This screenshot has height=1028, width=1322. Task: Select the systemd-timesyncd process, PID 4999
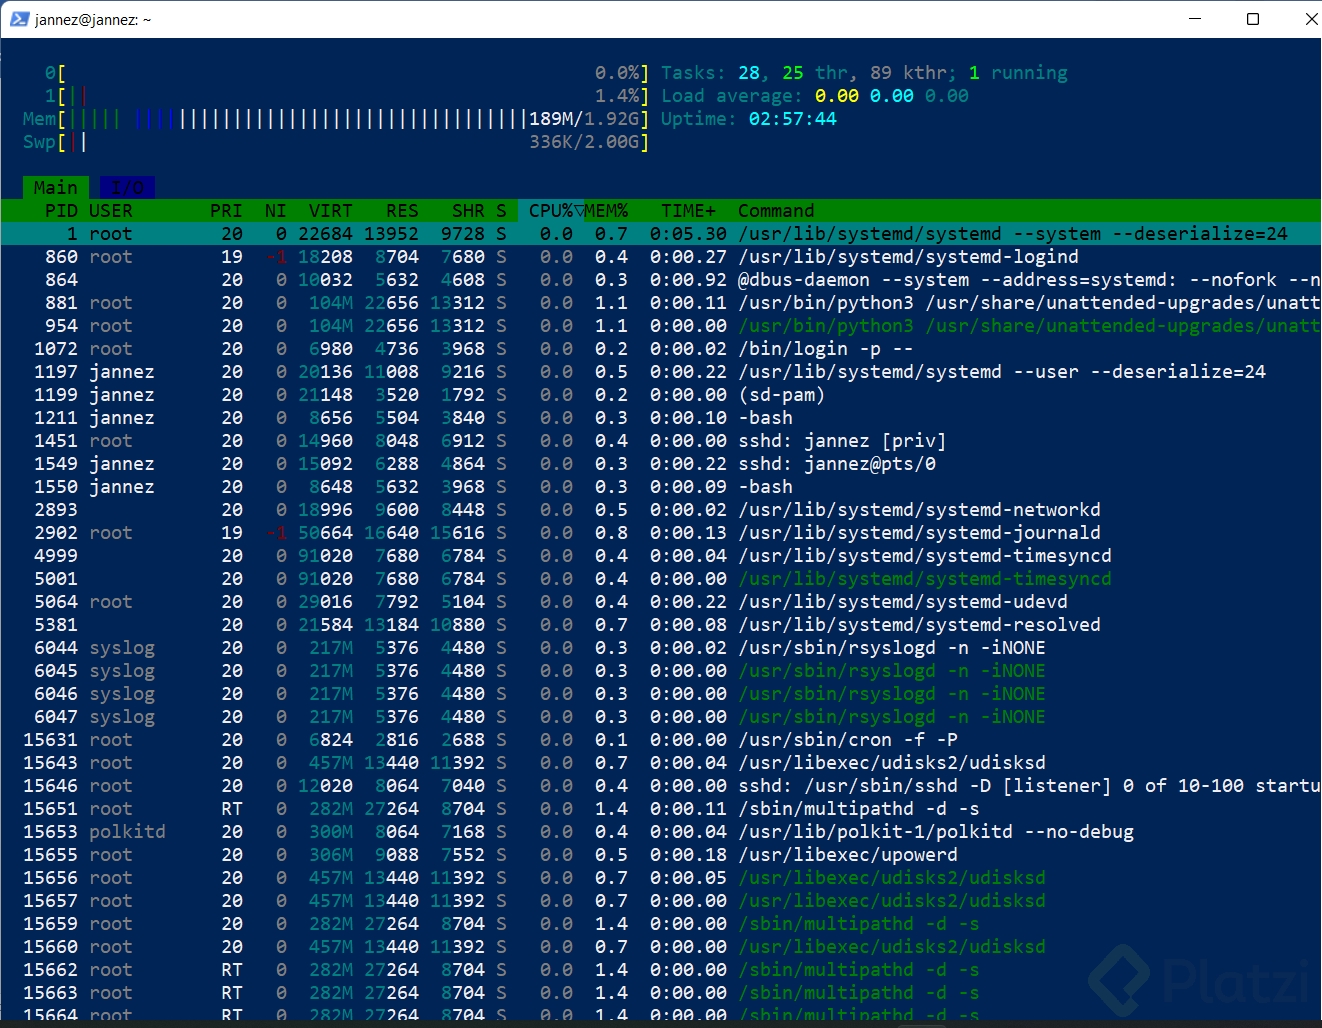click(661, 556)
